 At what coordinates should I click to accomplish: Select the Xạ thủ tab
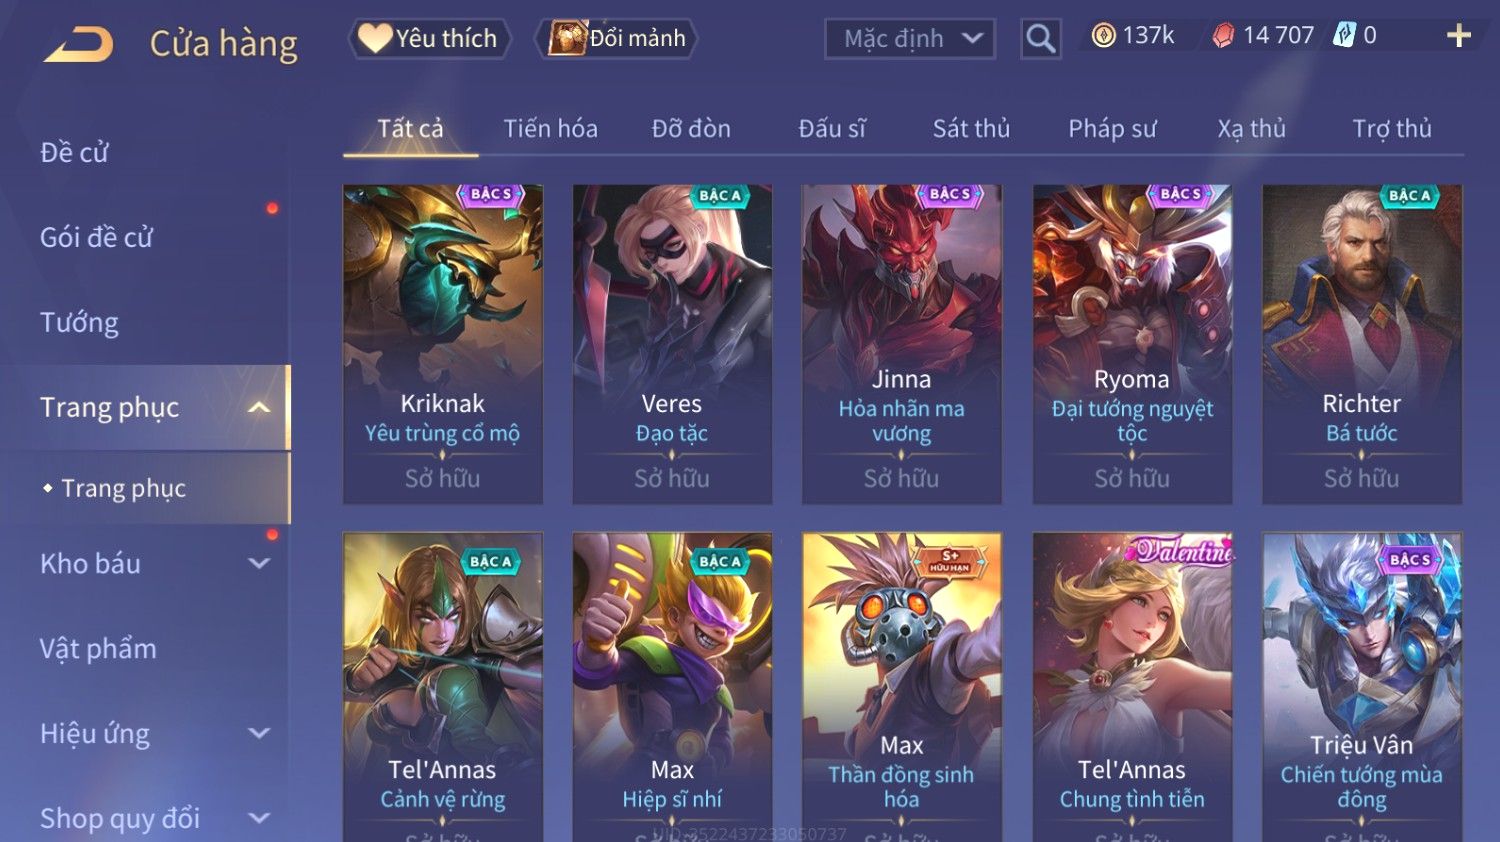[1251, 129]
